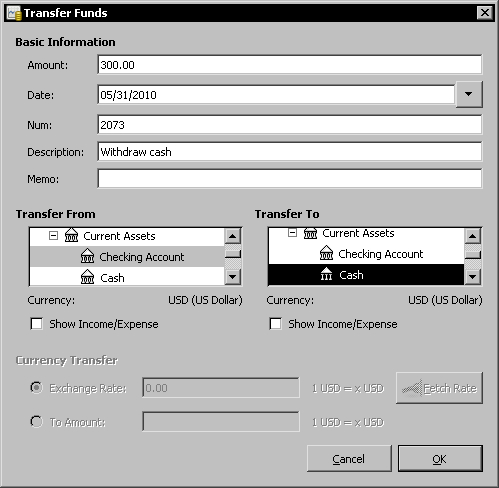Image resolution: width=499 pixels, height=488 pixels.
Task: Click Current Assets bank icon in Transfer To
Action: tap(310, 233)
